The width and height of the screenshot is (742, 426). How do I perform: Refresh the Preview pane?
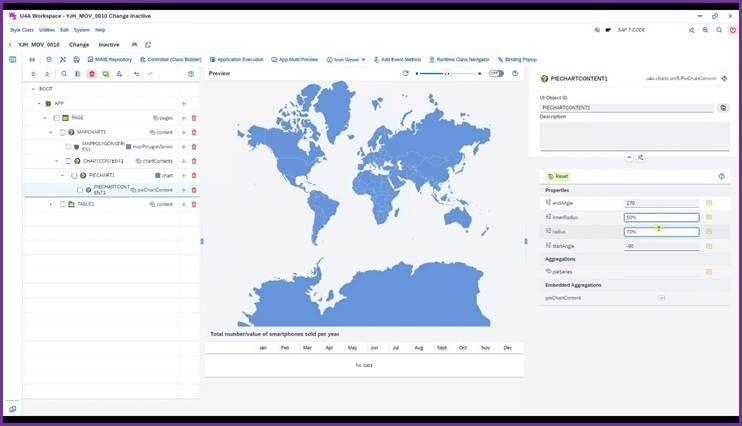(x=405, y=73)
